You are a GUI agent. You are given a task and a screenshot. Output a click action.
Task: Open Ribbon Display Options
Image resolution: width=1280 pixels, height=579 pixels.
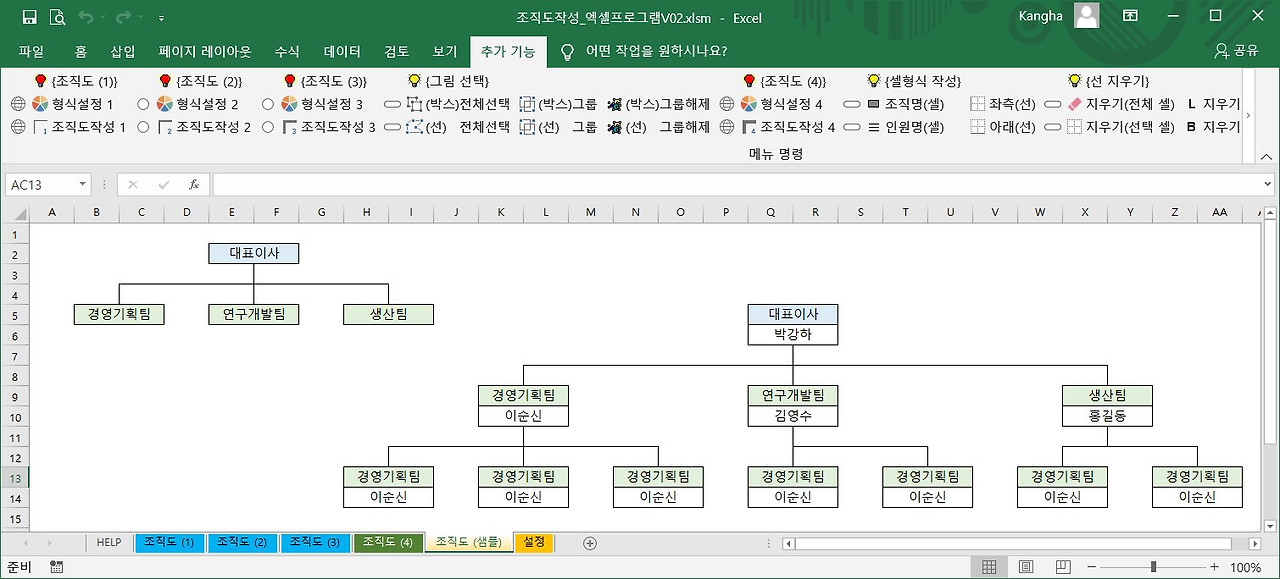tap(1130, 16)
